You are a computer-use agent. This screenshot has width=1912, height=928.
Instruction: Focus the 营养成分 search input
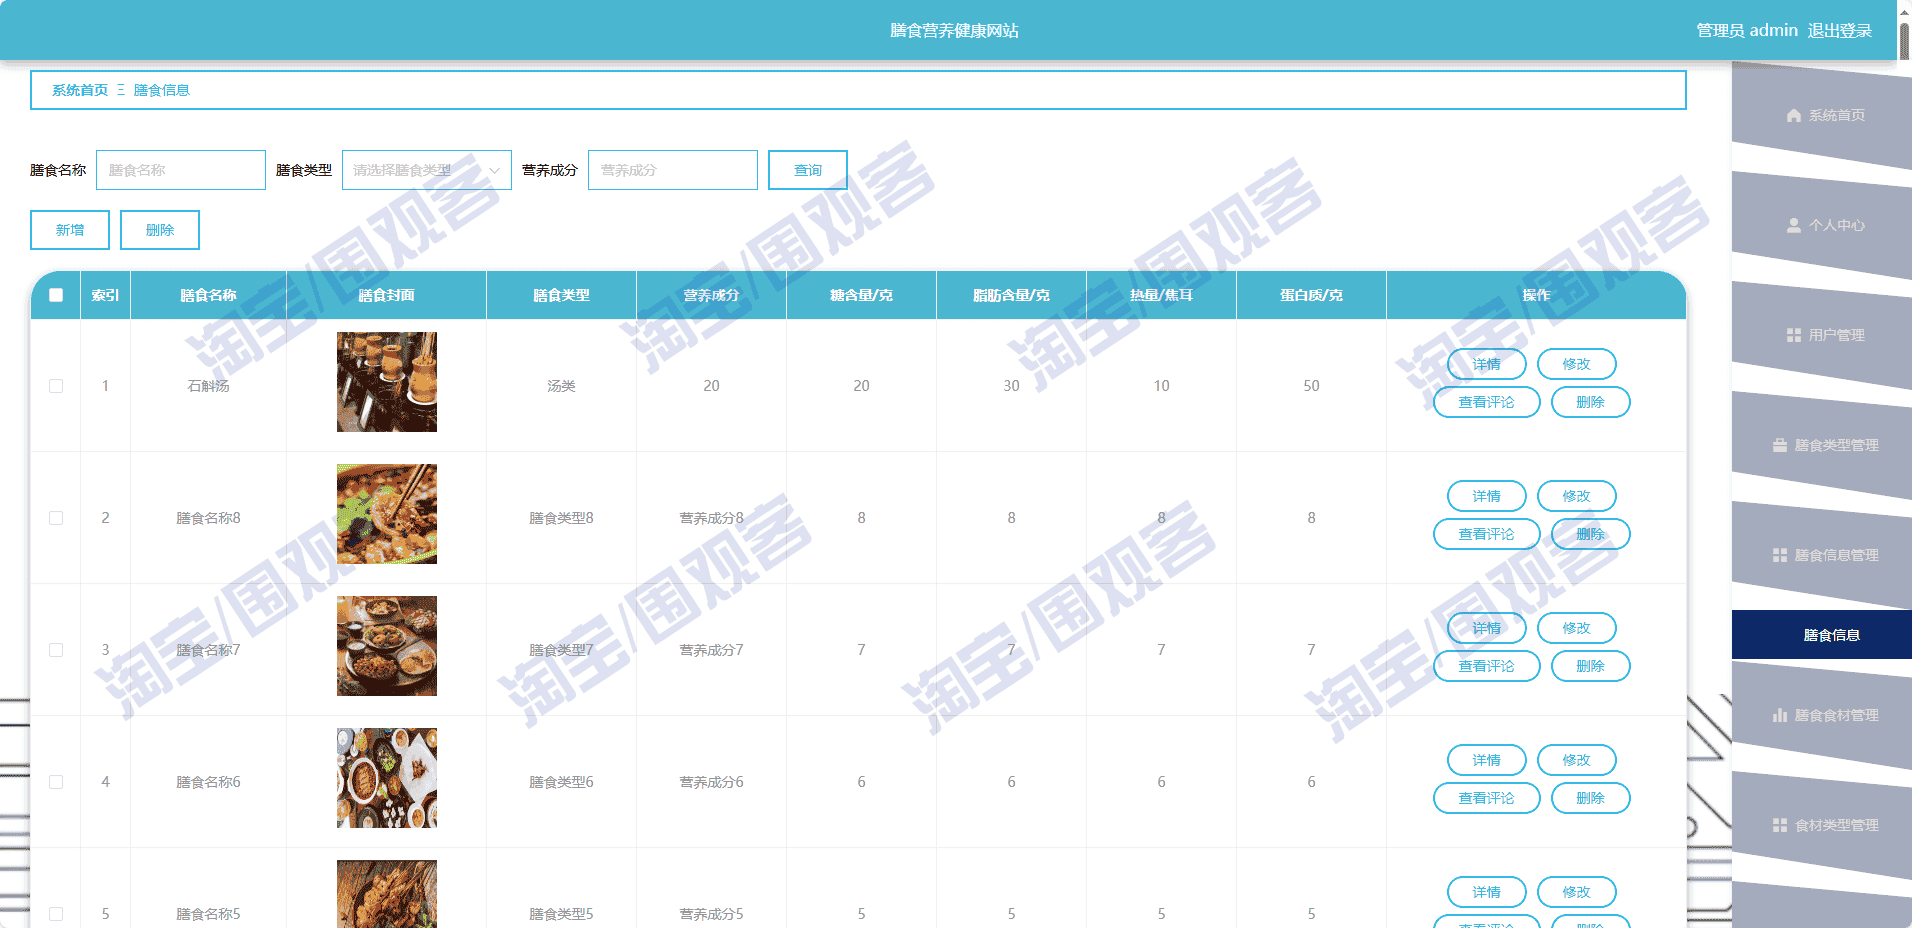point(673,170)
